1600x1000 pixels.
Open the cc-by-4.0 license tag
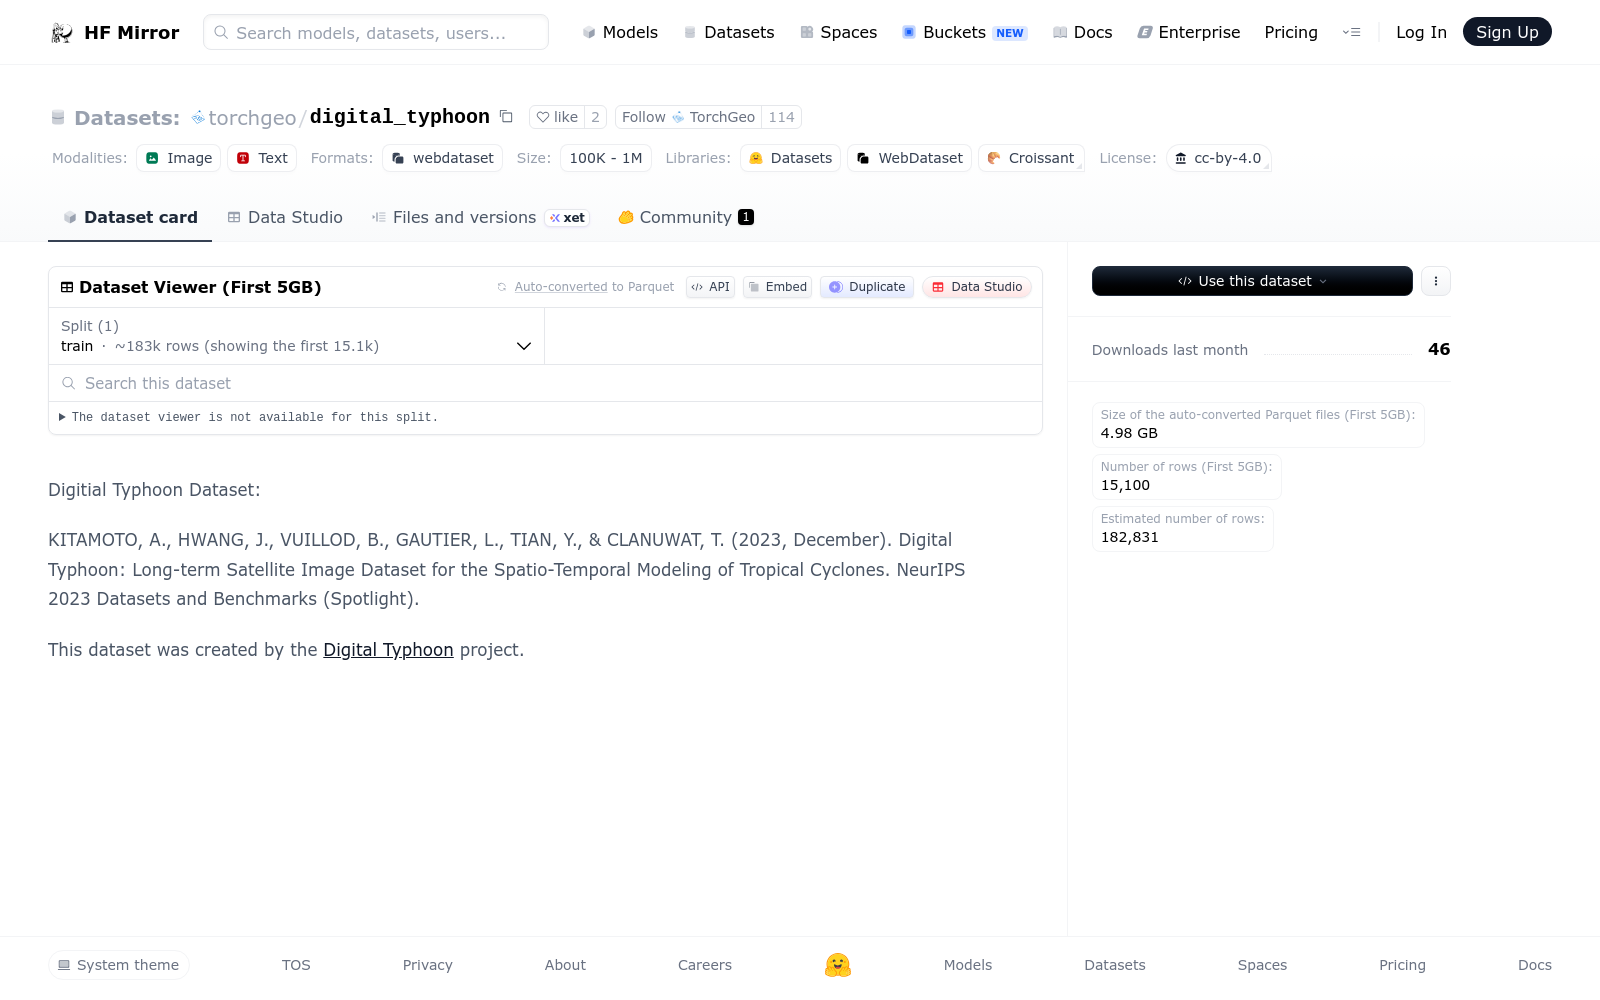1218,158
